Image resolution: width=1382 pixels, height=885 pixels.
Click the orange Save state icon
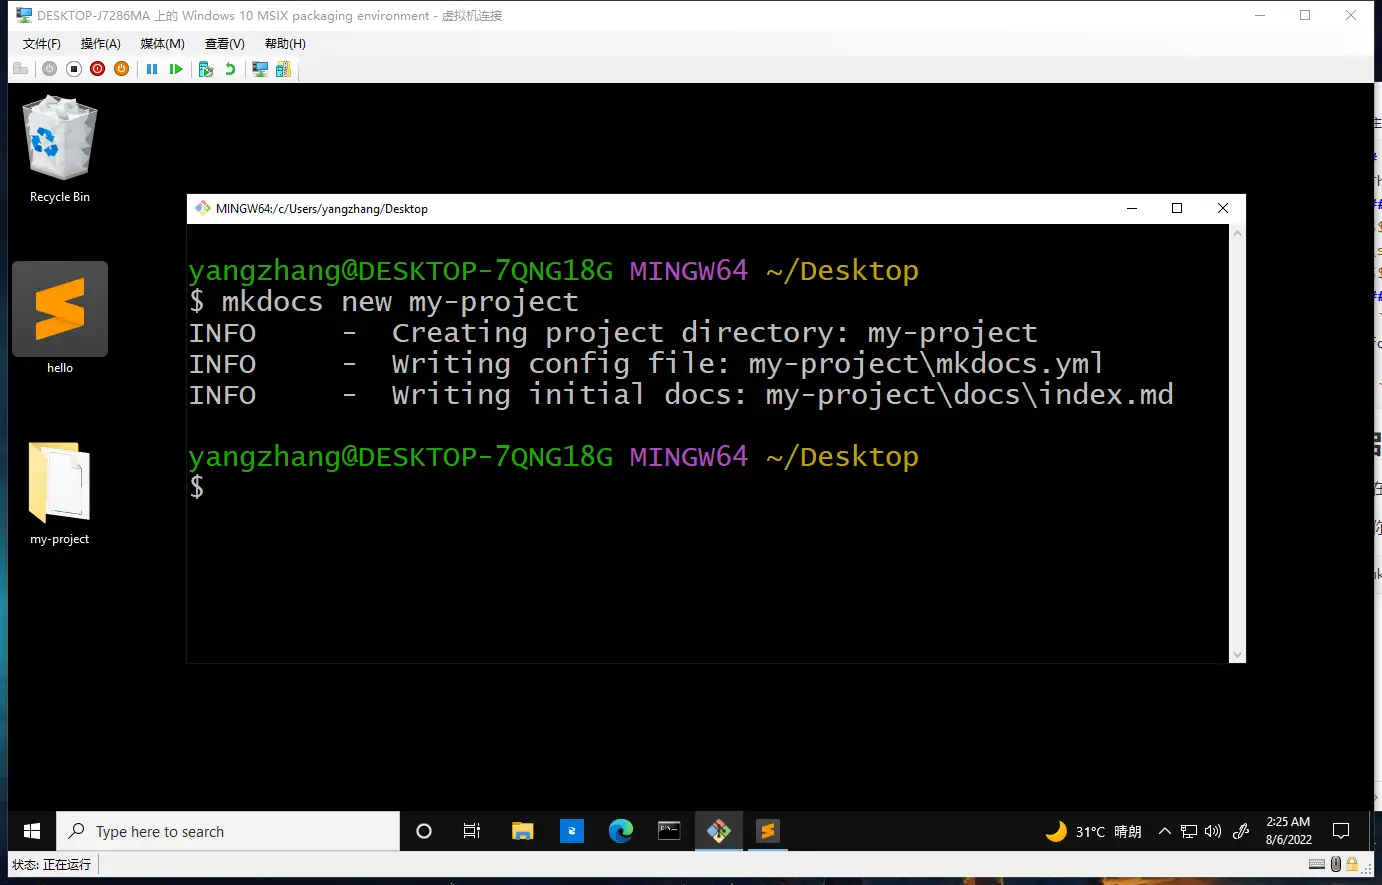tap(121, 69)
